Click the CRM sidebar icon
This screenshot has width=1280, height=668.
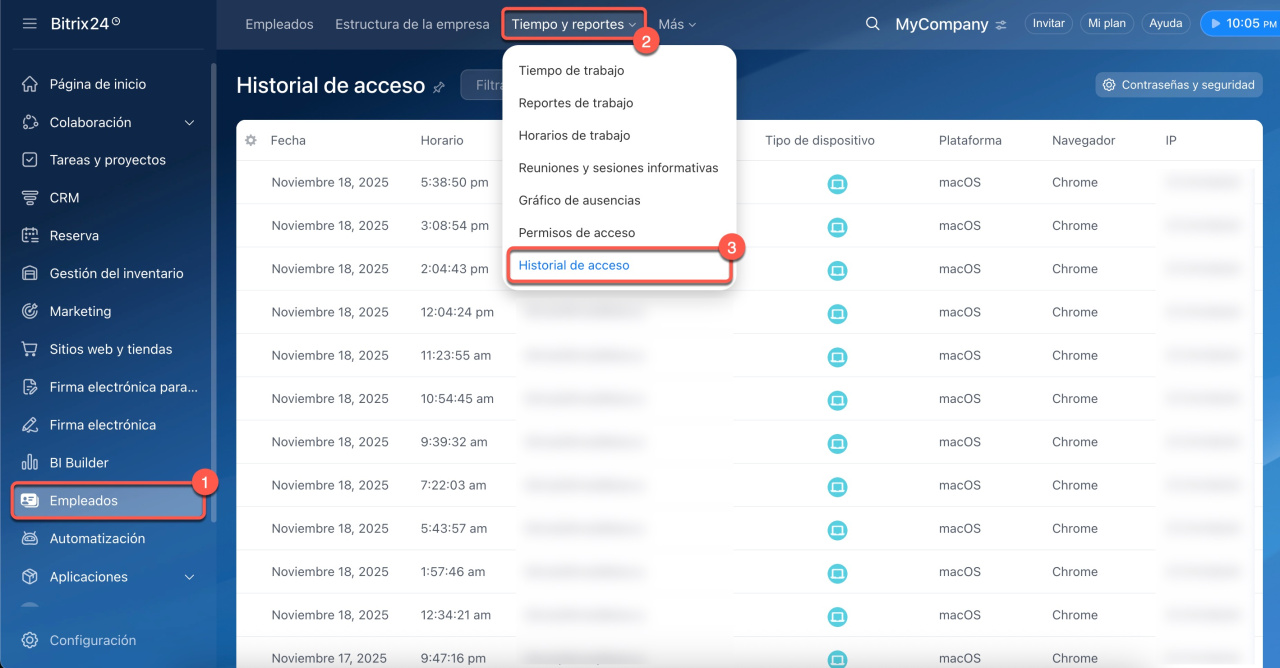pyautogui.click(x=30, y=198)
